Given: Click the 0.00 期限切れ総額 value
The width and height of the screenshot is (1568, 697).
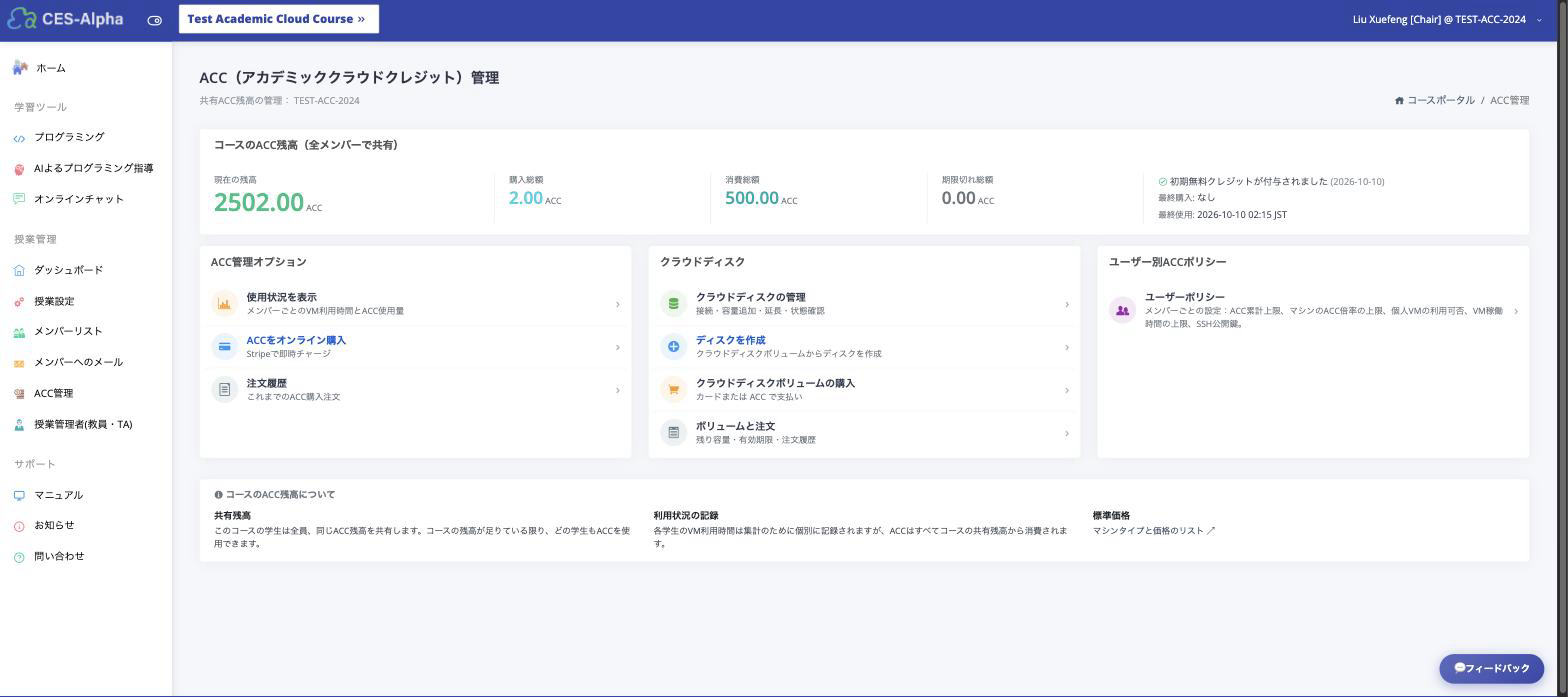Looking at the screenshot, I should (x=958, y=198).
